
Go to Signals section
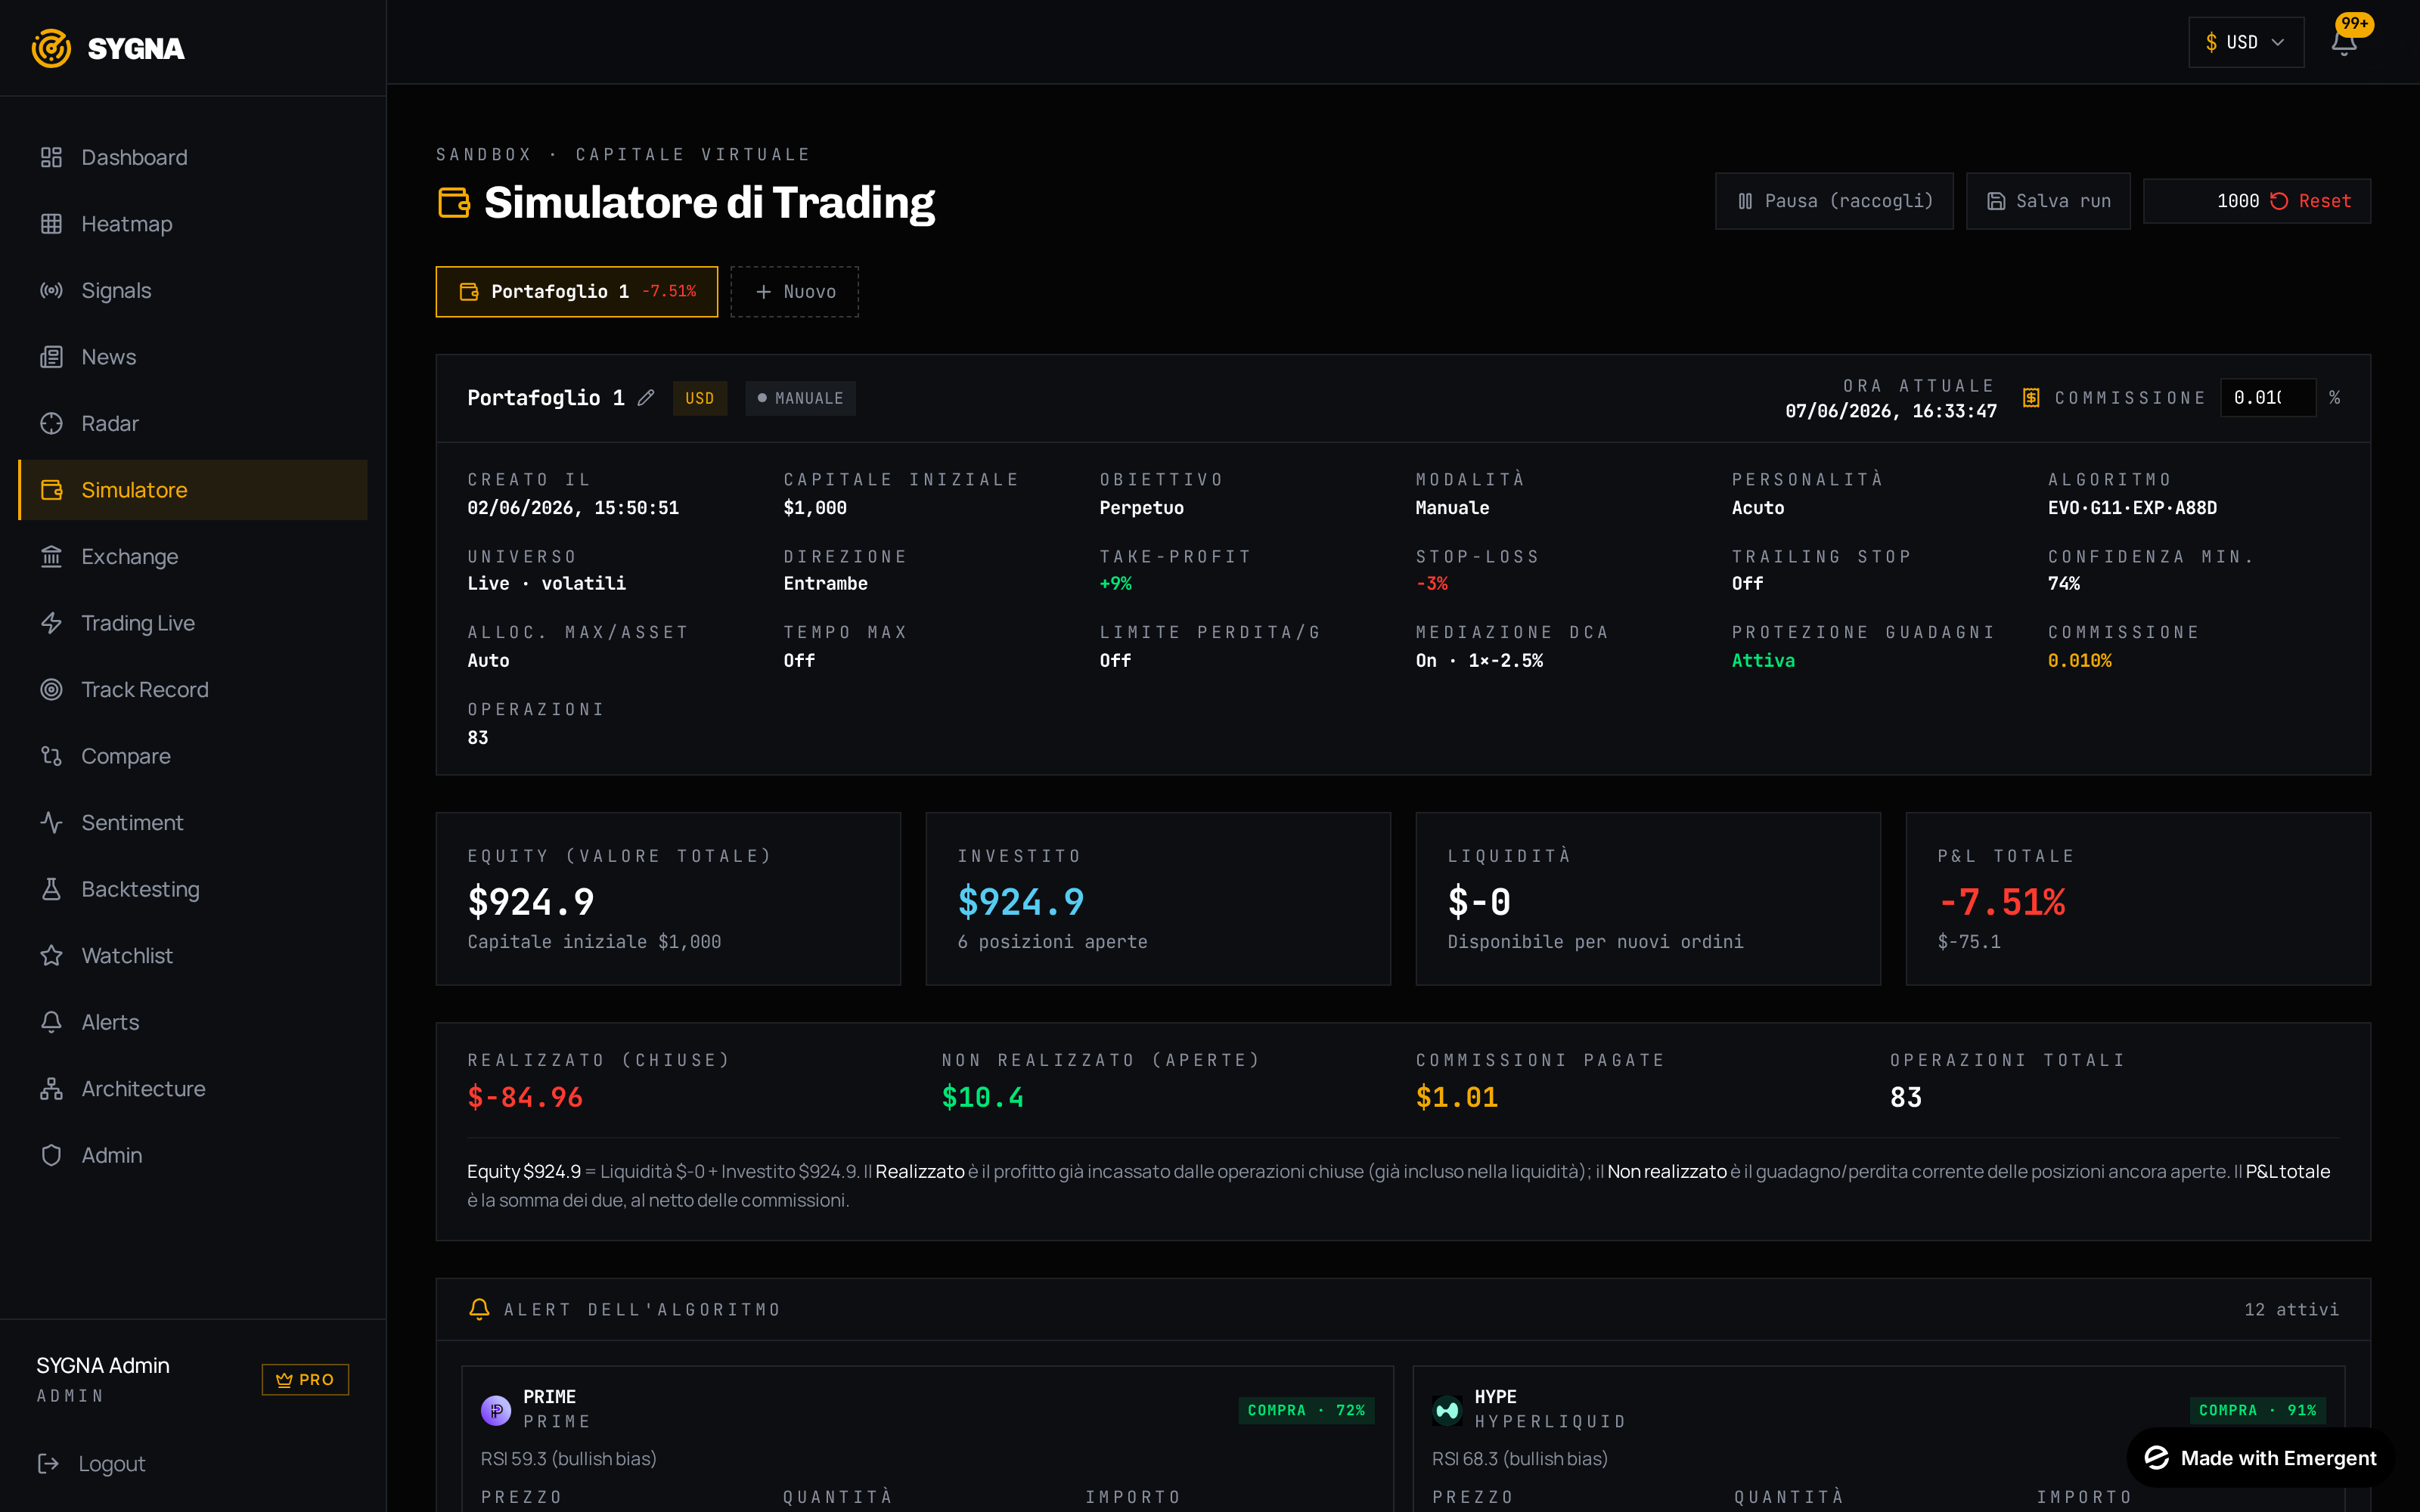click(x=193, y=290)
